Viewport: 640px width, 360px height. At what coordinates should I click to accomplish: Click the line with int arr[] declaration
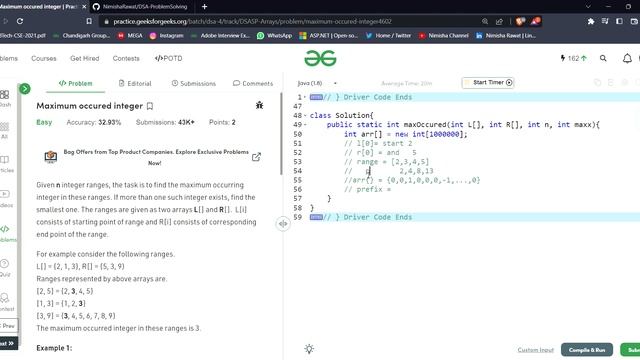[405, 134]
